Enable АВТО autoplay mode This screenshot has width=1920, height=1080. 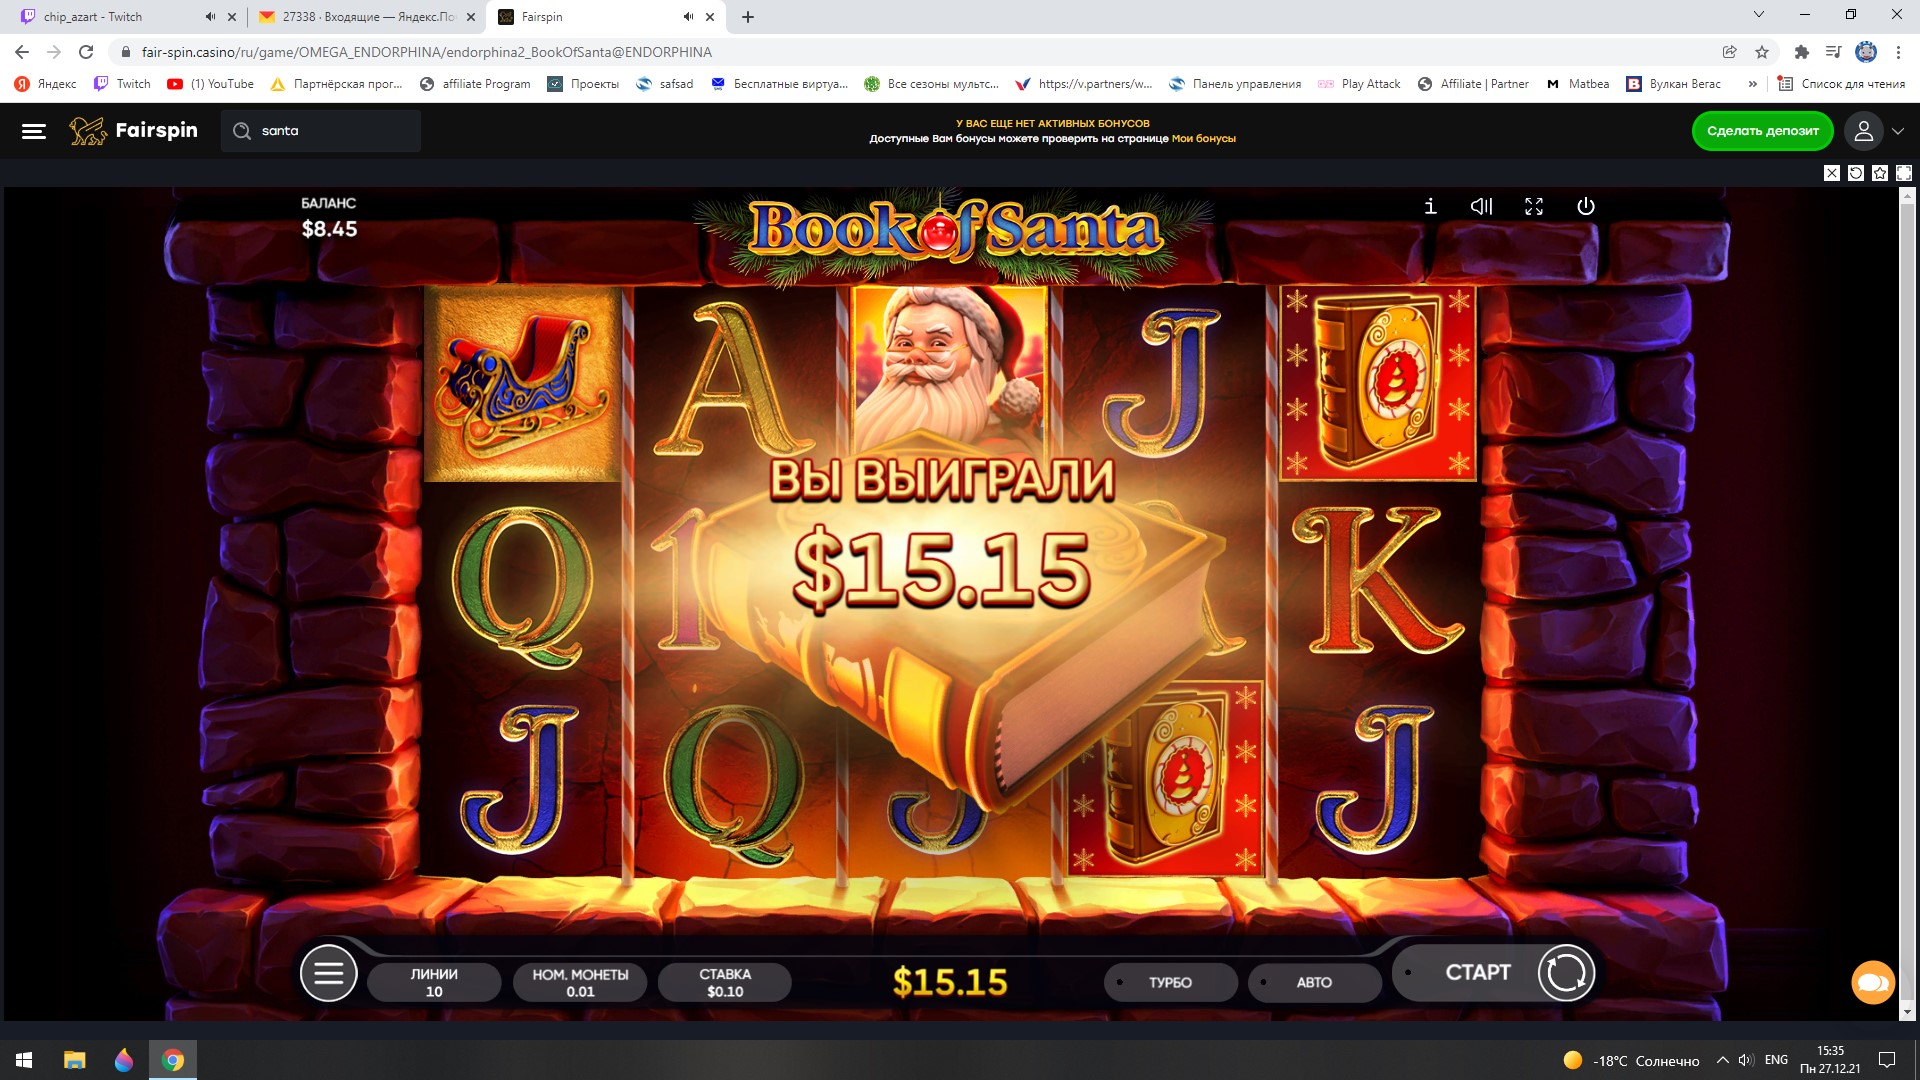coord(1314,982)
